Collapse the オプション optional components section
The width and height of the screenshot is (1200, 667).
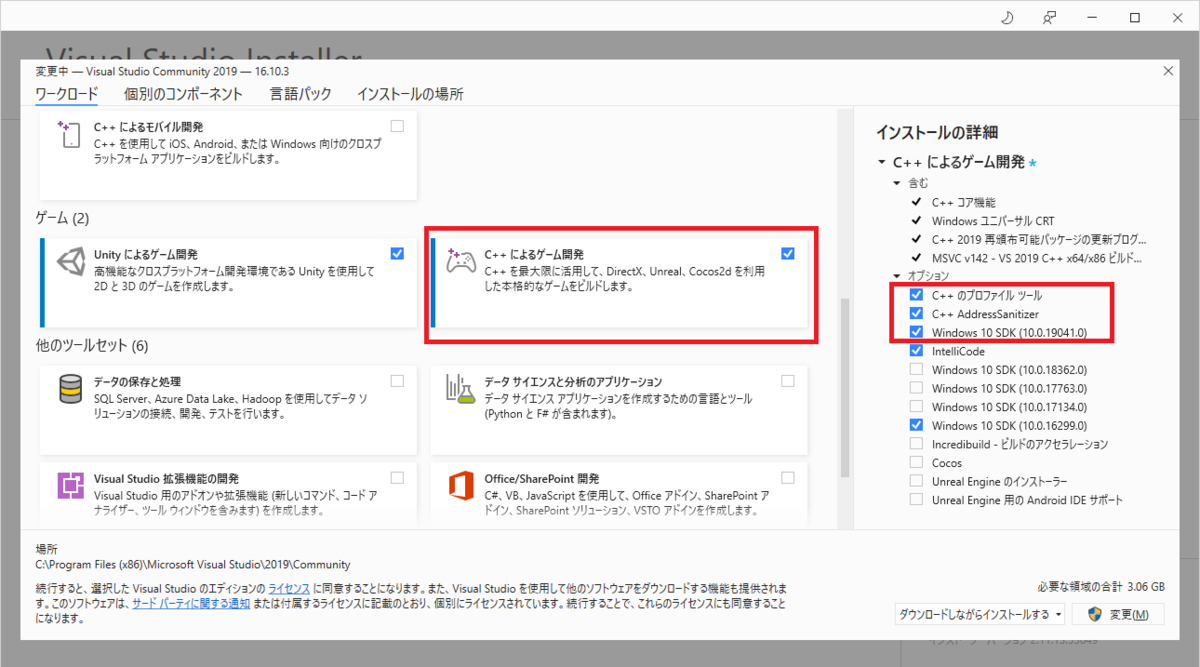coord(897,276)
